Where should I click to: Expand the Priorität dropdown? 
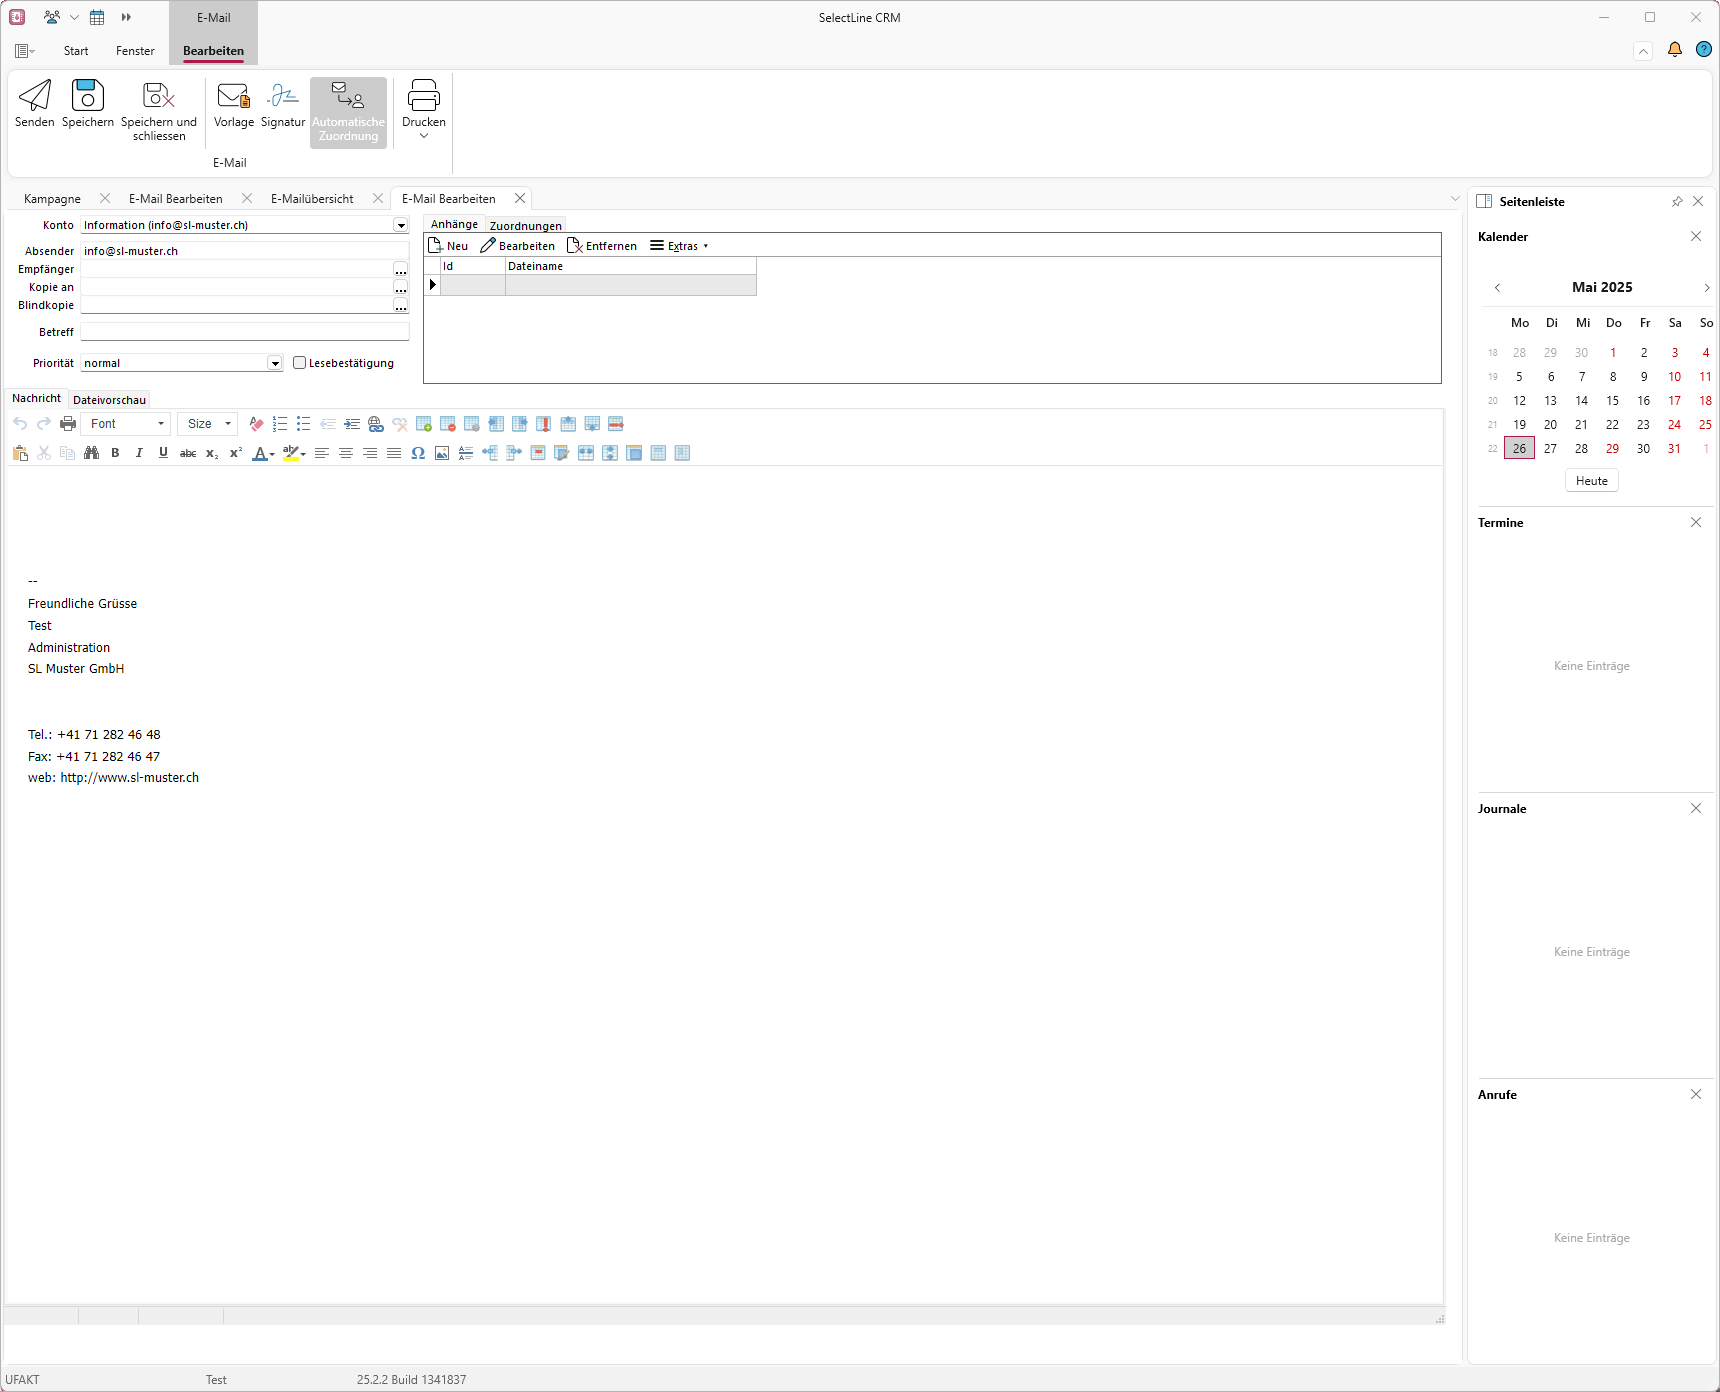click(x=275, y=364)
